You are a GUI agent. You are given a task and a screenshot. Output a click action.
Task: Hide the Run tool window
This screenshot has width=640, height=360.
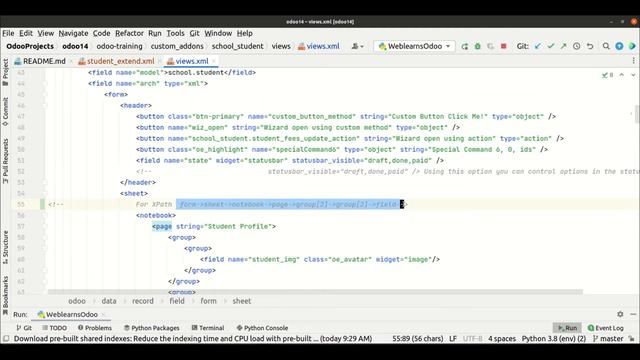(x=633, y=314)
